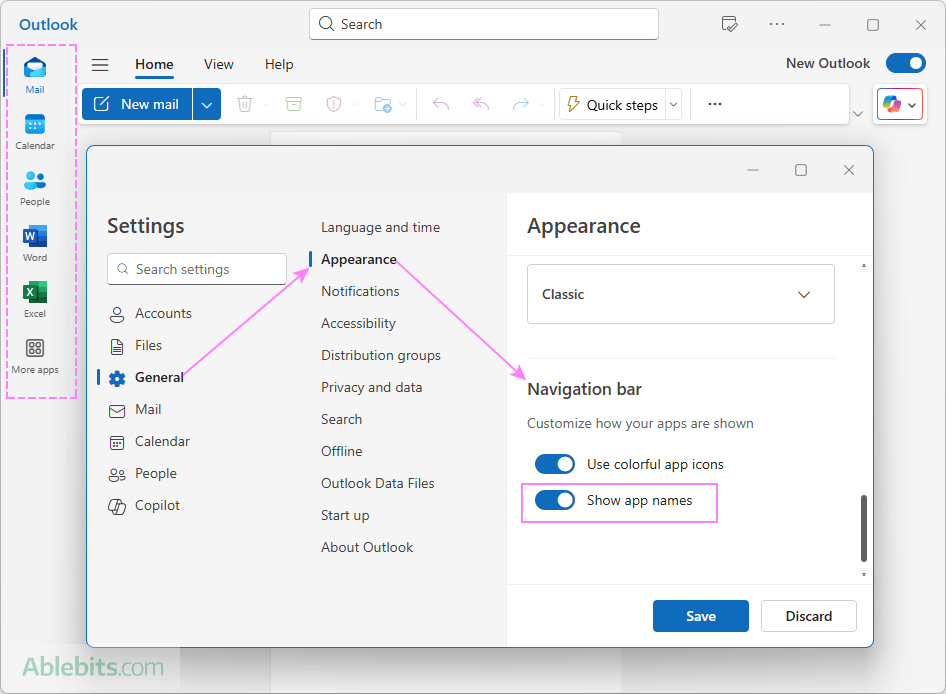Image resolution: width=946 pixels, height=694 pixels.
Task: Open More apps in the sidebar
Action: click(35, 356)
